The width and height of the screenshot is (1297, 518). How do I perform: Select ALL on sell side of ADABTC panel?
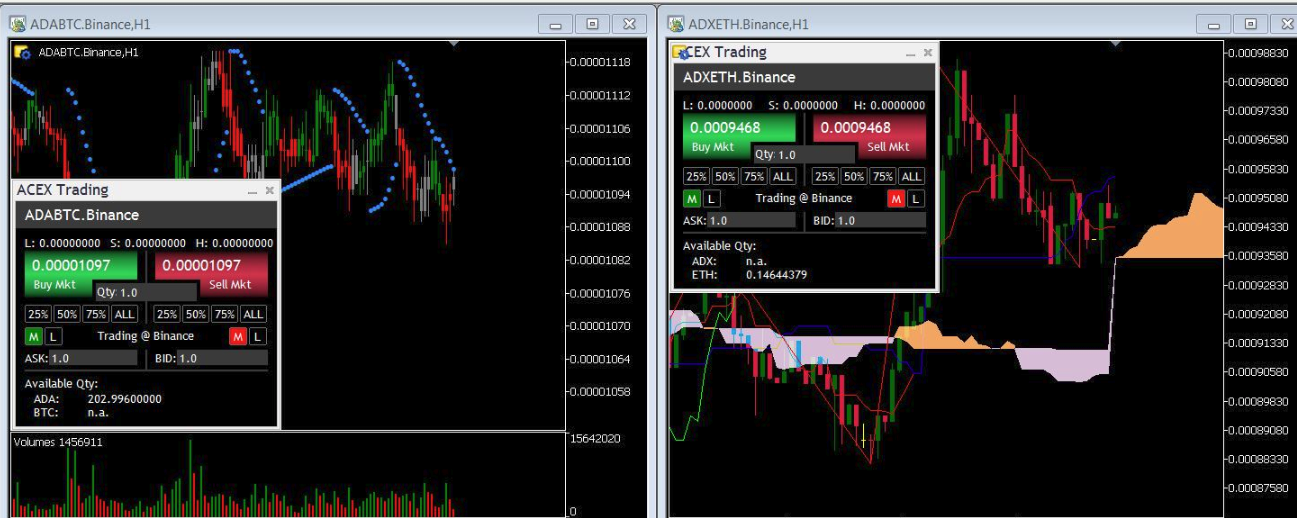coord(254,314)
